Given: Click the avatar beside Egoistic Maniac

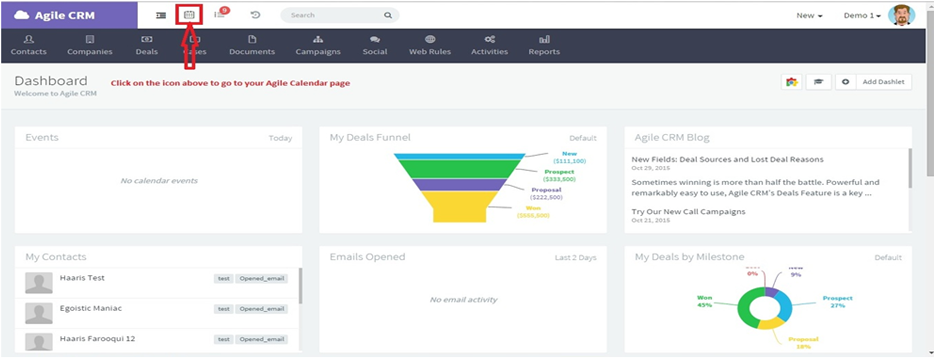Looking at the screenshot, I should 39,313.
